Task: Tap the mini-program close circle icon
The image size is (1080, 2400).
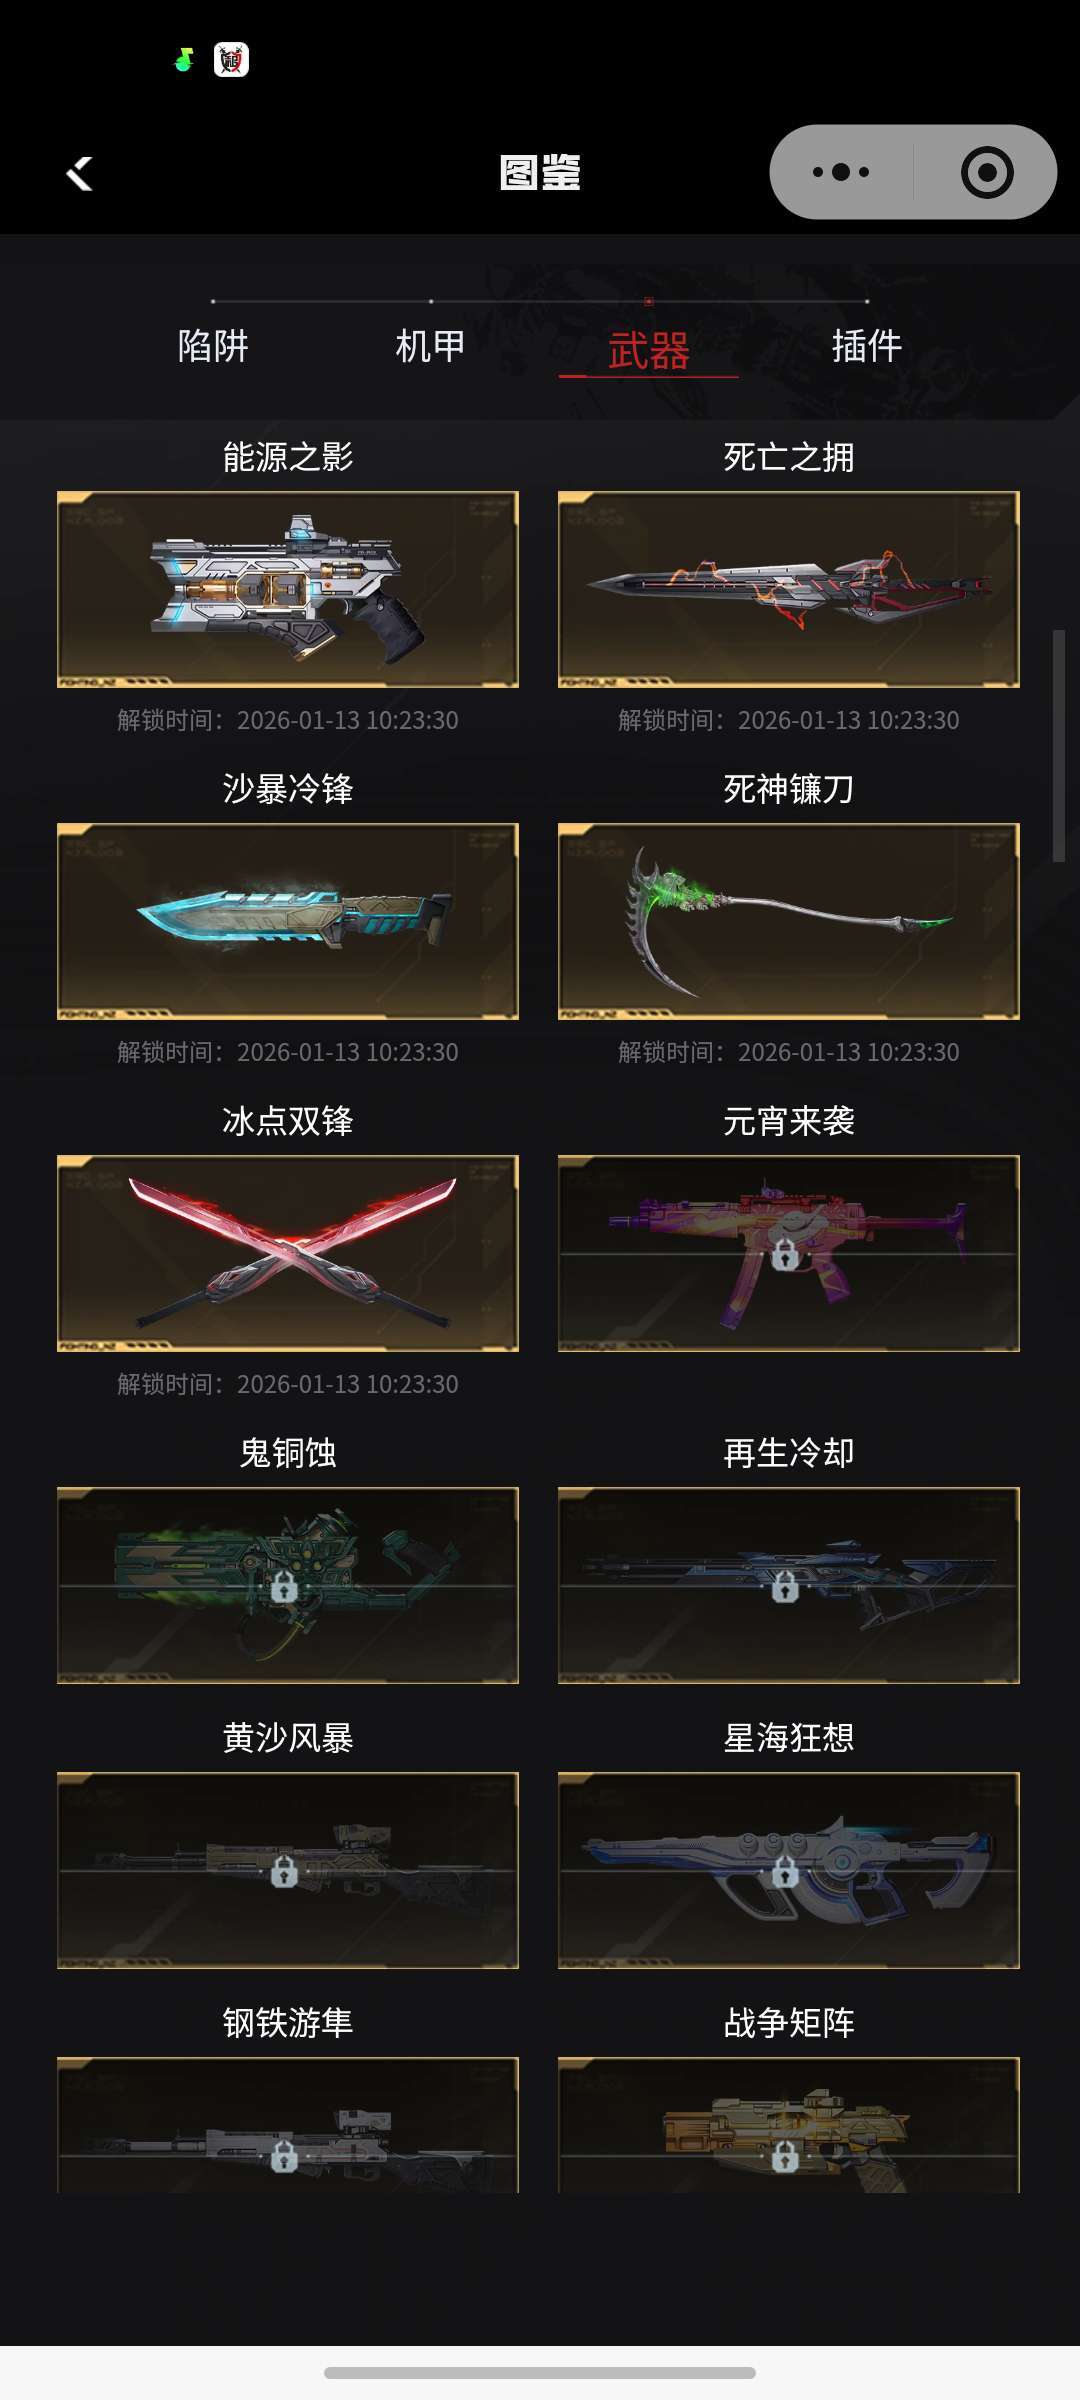Action: pyautogui.click(x=987, y=172)
